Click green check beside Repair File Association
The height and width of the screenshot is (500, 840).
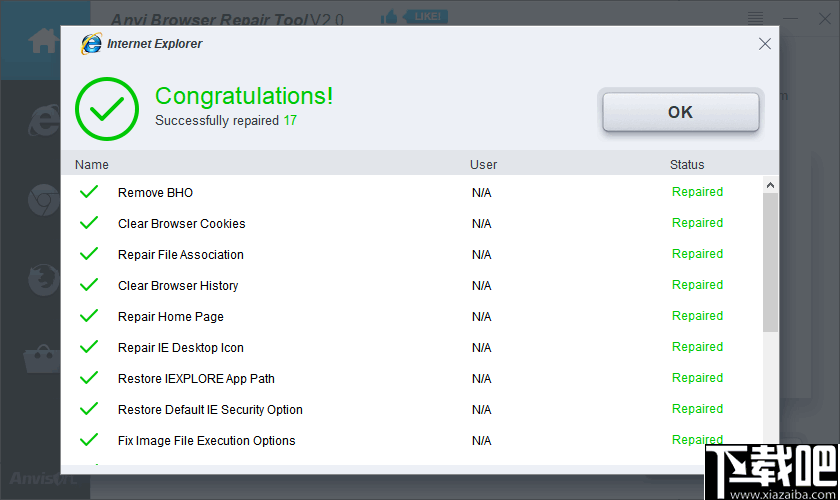(89, 254)
